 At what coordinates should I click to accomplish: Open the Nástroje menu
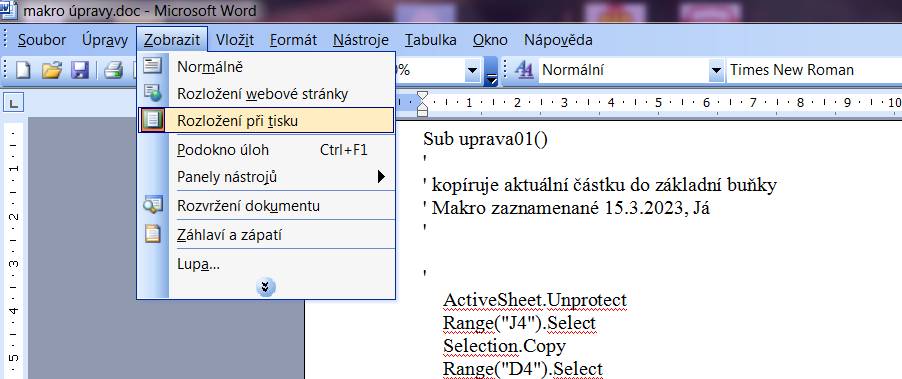point(361,40)
